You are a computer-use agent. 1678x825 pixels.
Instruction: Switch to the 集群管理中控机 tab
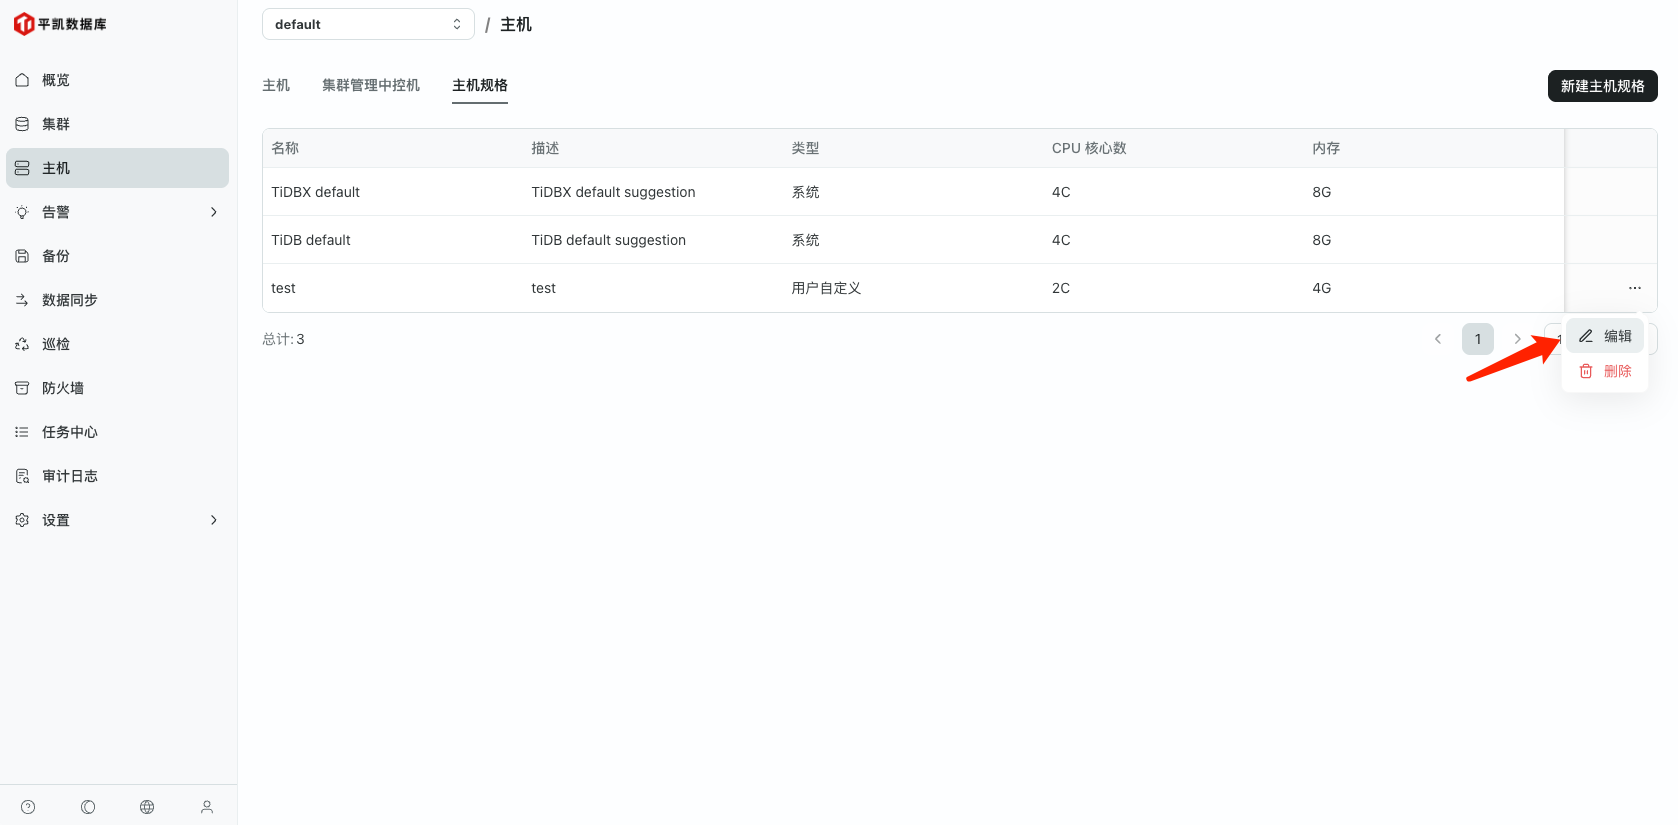click(371, 85)
